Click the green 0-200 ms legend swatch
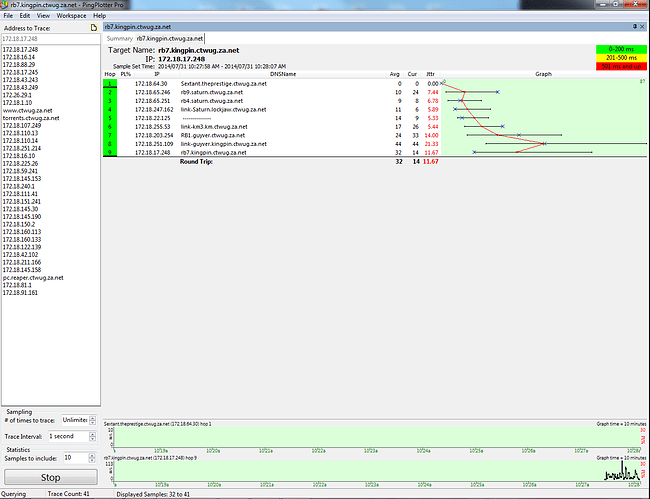This screenshot has width=650, height=499. [x=620, y=48]
